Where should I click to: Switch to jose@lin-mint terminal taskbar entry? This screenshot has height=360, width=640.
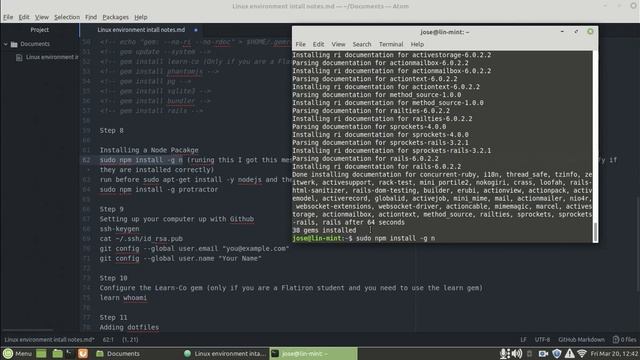(313, 353)
